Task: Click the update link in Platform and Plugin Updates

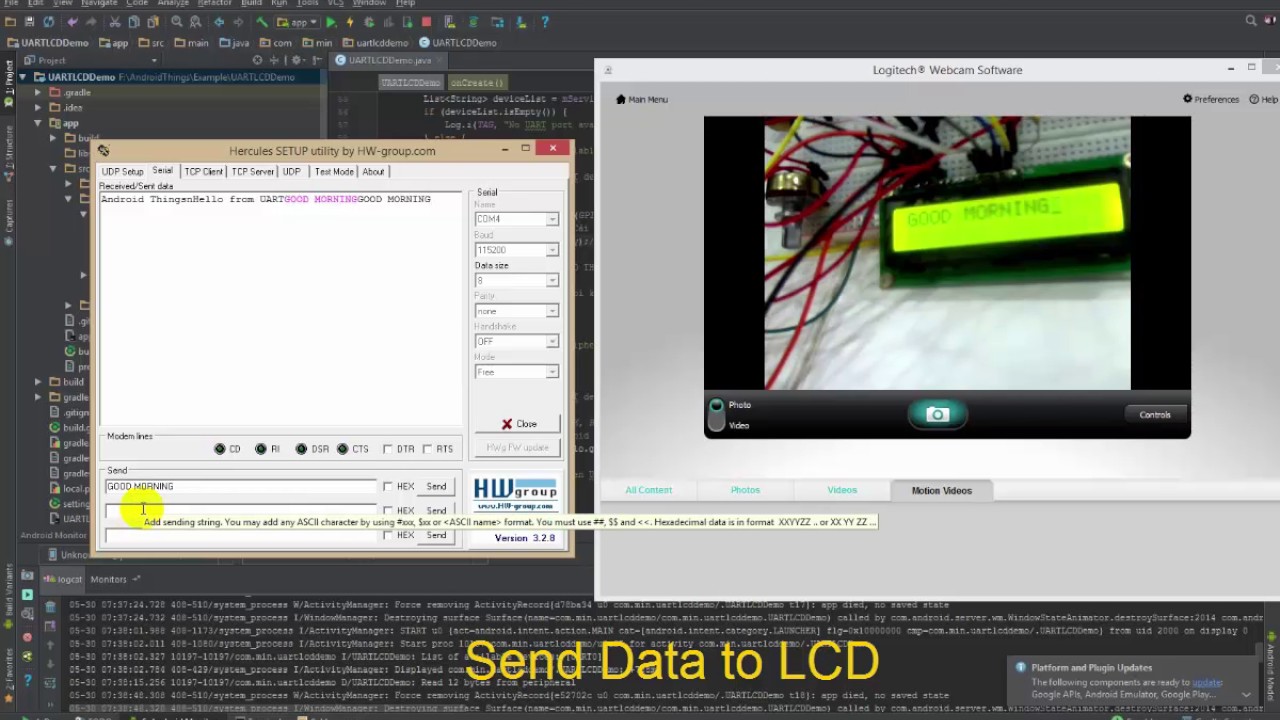Action: click(x=1207, y=682)
